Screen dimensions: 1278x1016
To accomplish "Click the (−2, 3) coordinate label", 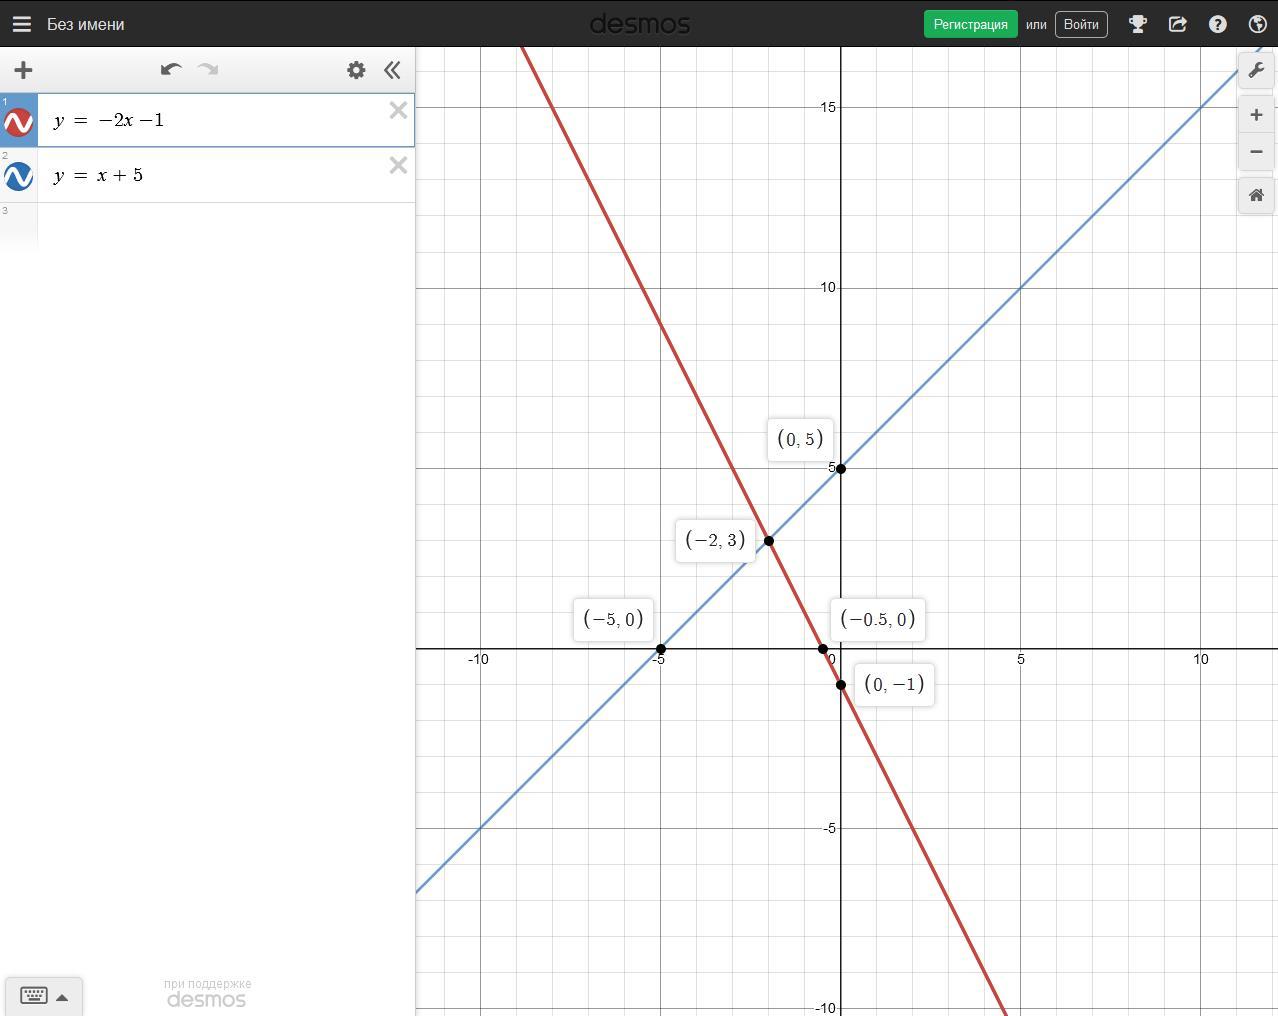I will coord(715,541).
